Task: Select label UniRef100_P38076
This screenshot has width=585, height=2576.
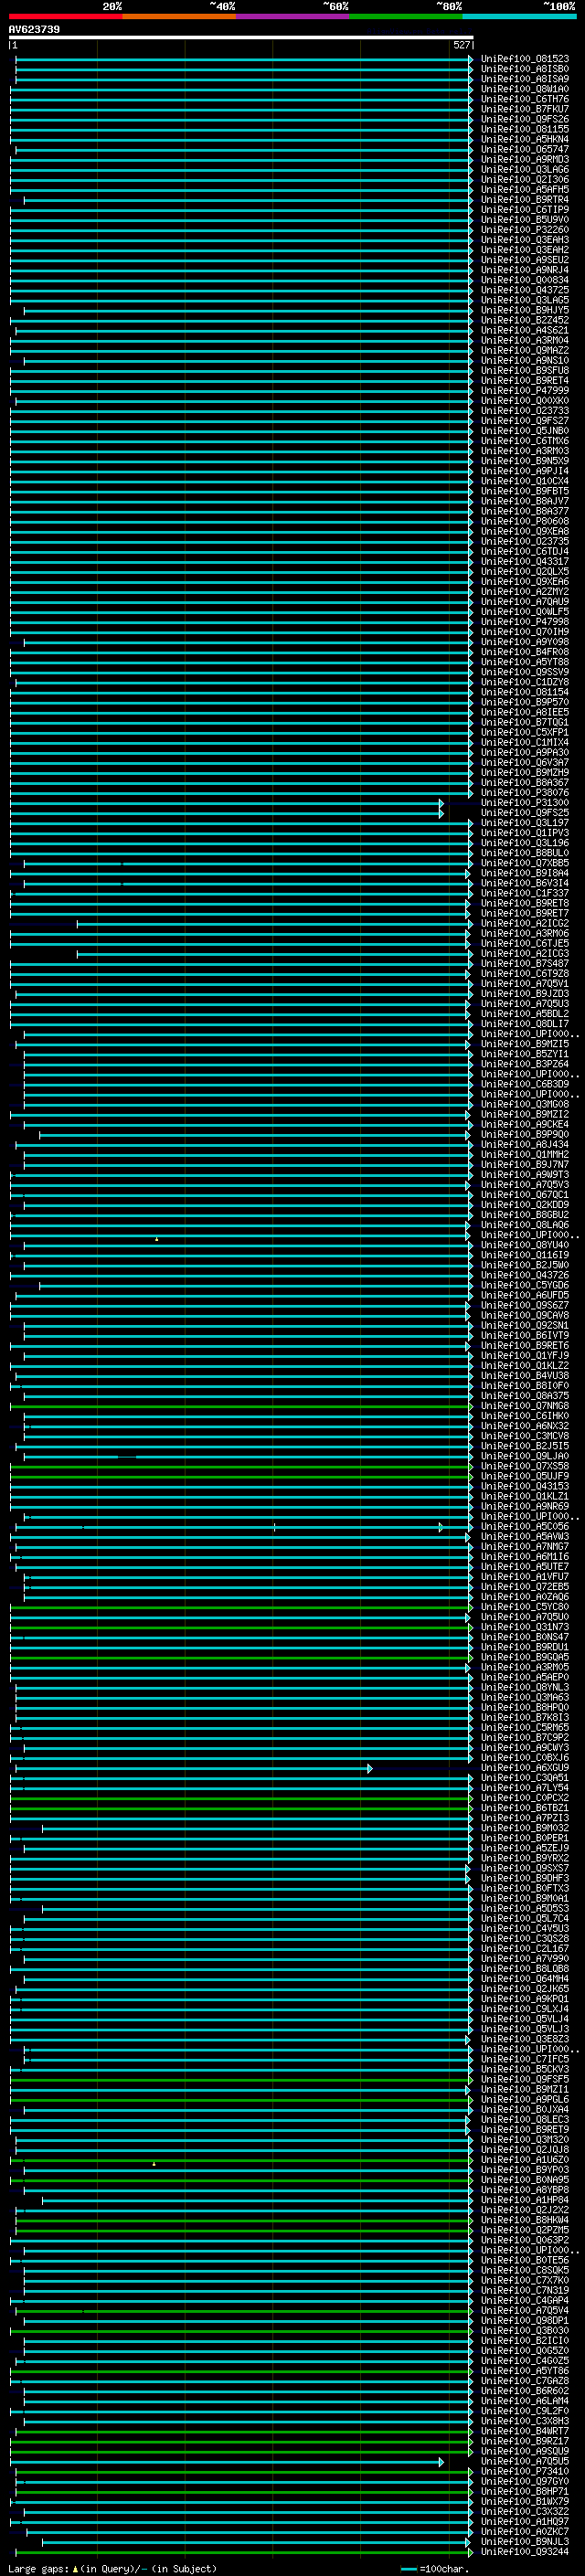Action: [x=525, y=793]
